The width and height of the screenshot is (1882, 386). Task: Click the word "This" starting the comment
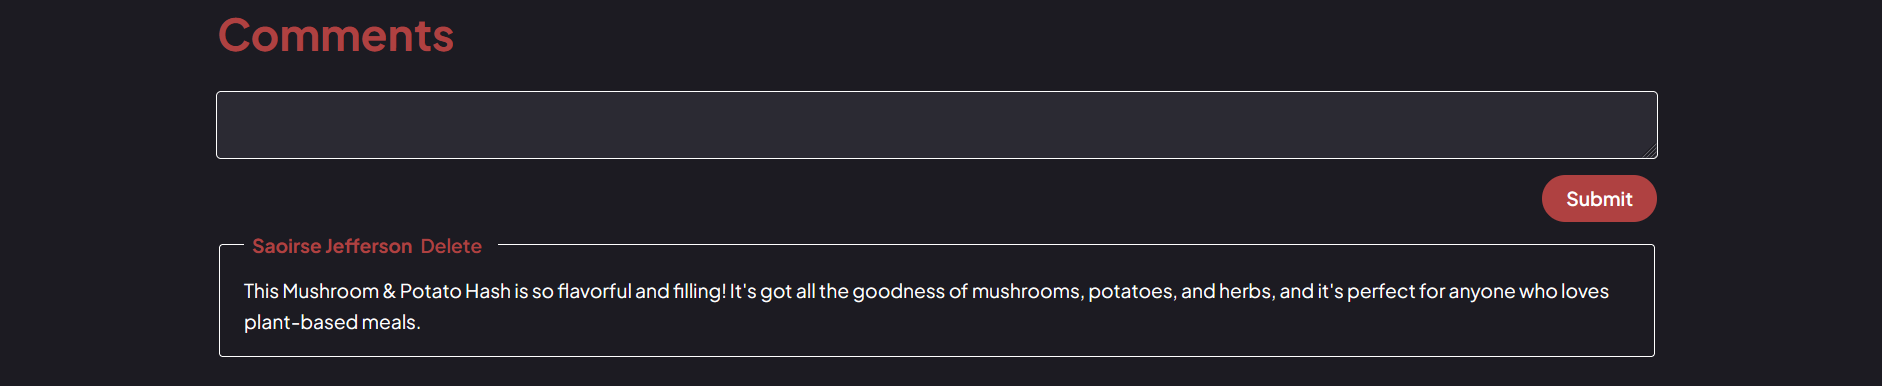pyautogui.click(x=261, y=291)
